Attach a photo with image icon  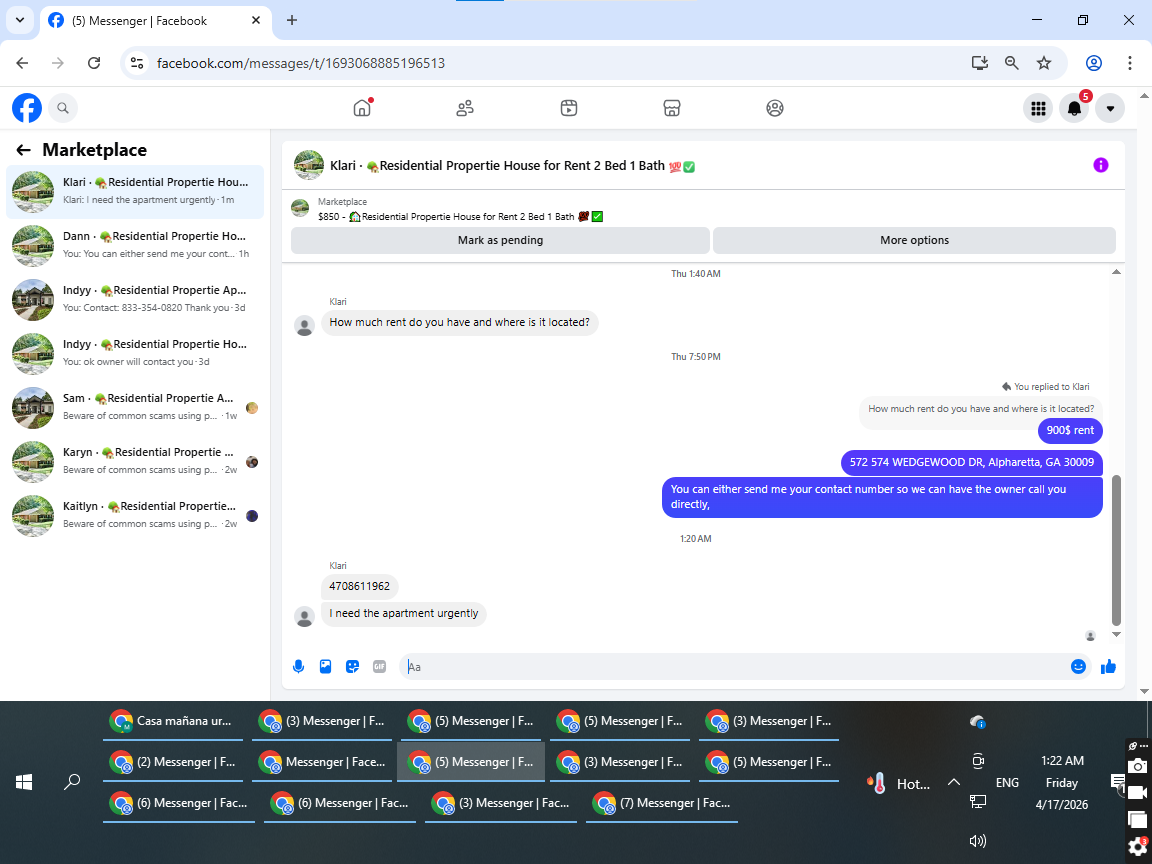[x=325, y=666]
